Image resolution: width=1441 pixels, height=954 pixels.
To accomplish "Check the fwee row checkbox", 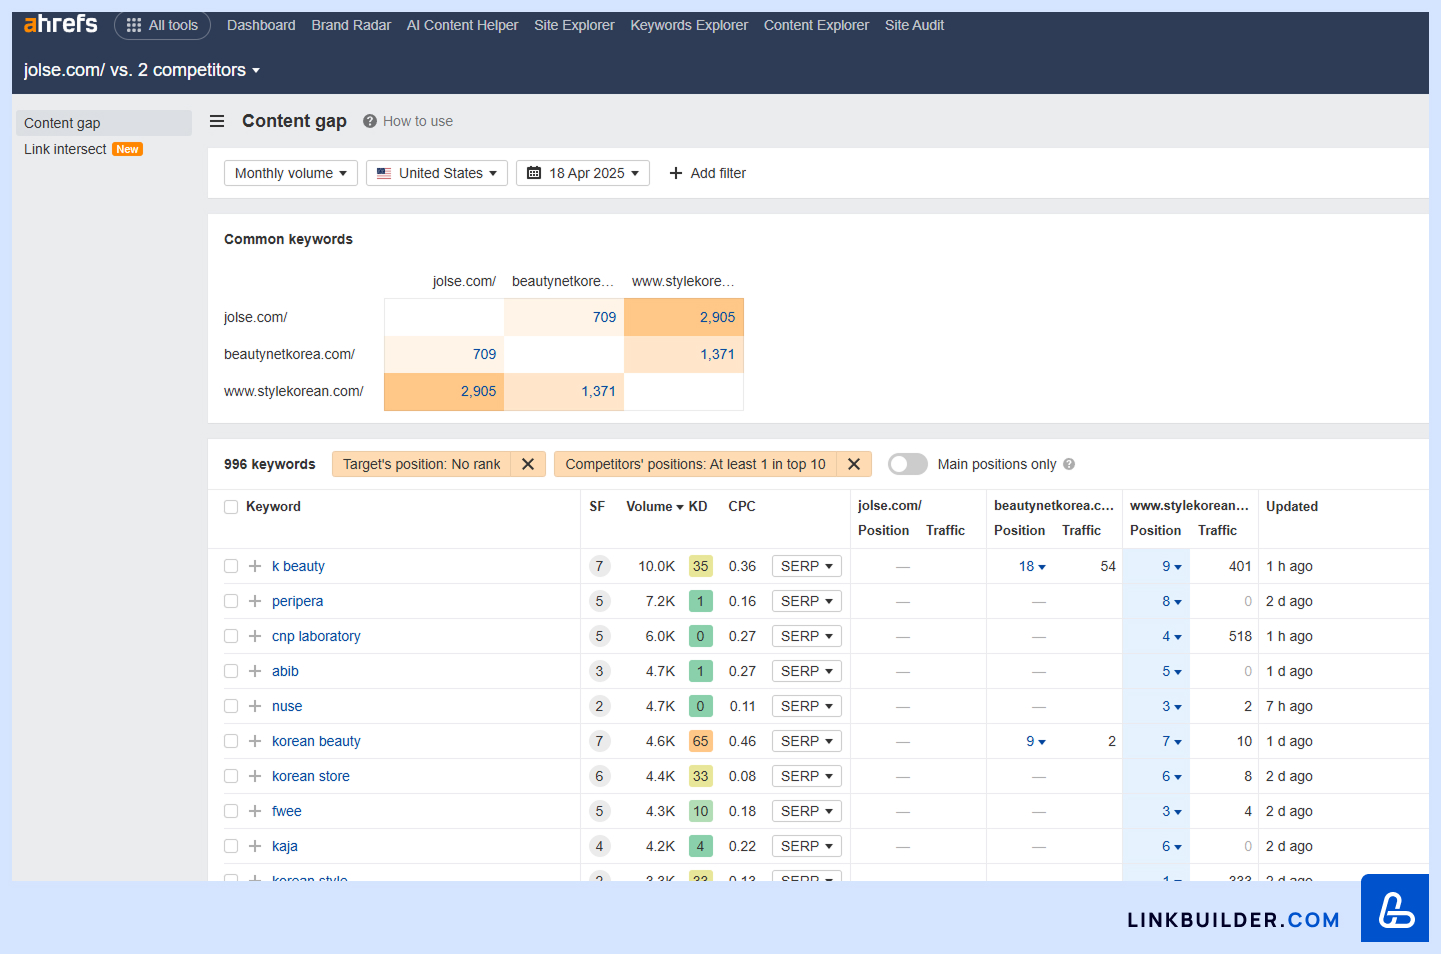I will (231, 811).
